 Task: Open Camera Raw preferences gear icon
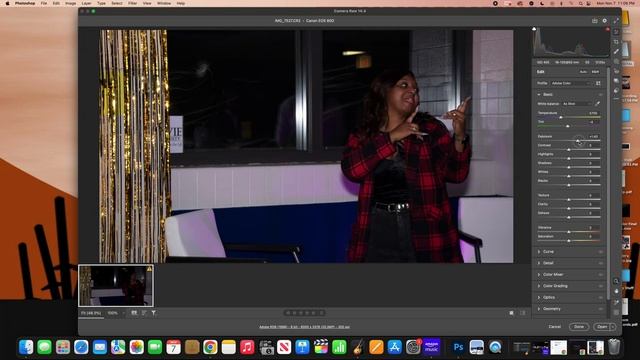pyautogui.click(x=604, y=20)
